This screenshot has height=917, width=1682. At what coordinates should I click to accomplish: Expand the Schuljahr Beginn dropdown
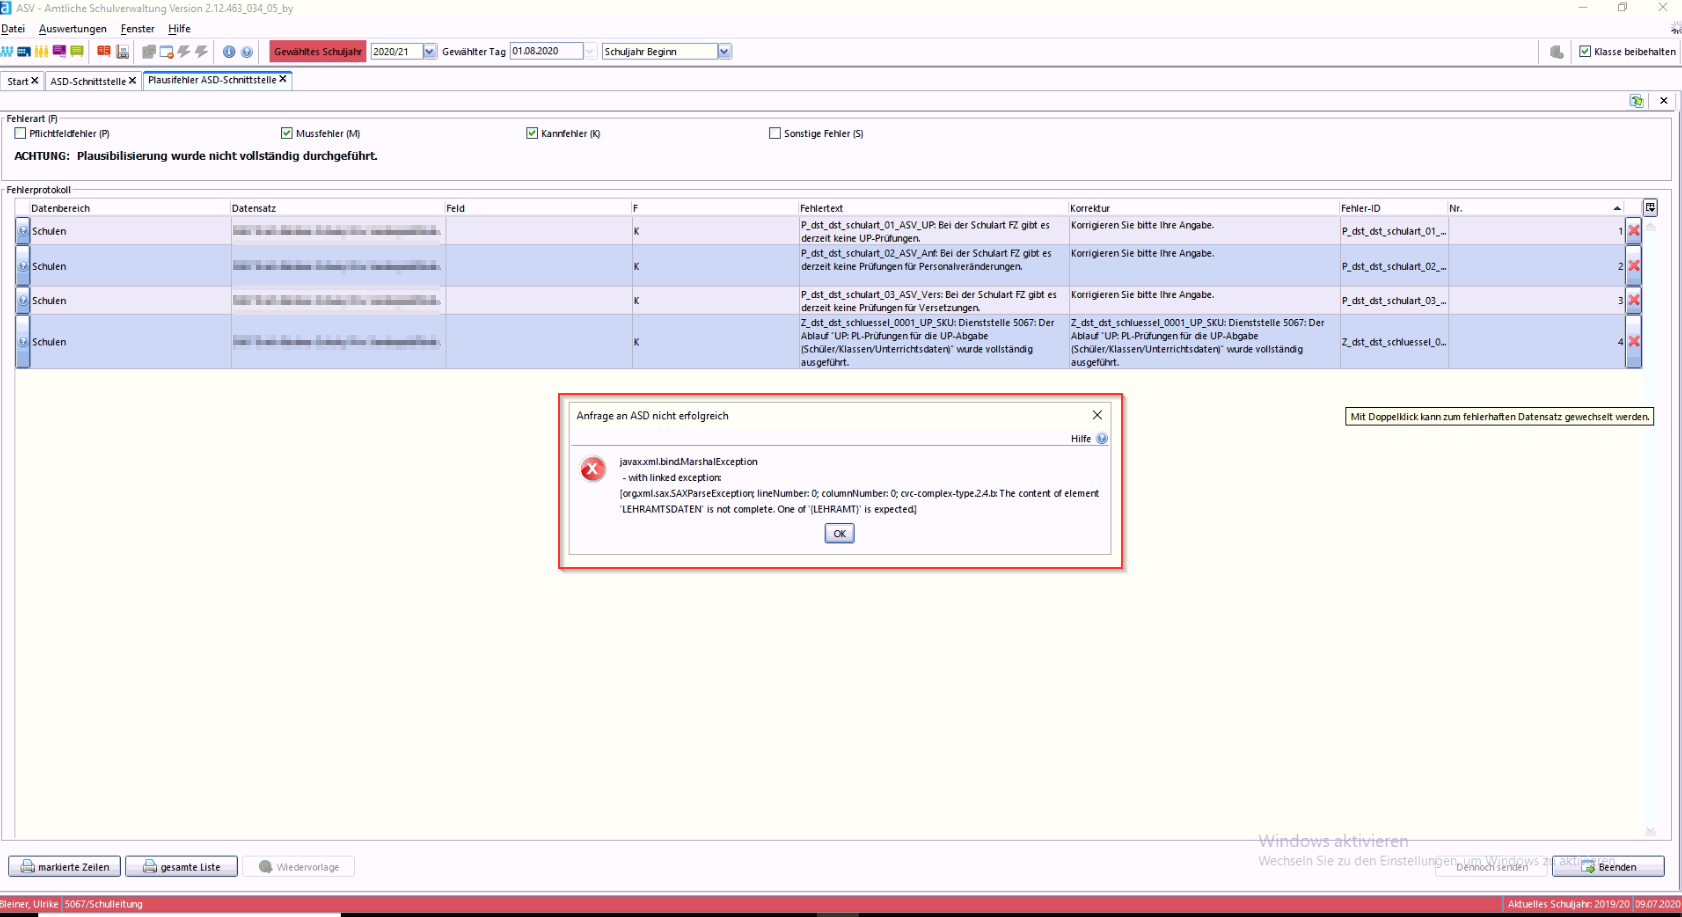(x=725, y=51)
